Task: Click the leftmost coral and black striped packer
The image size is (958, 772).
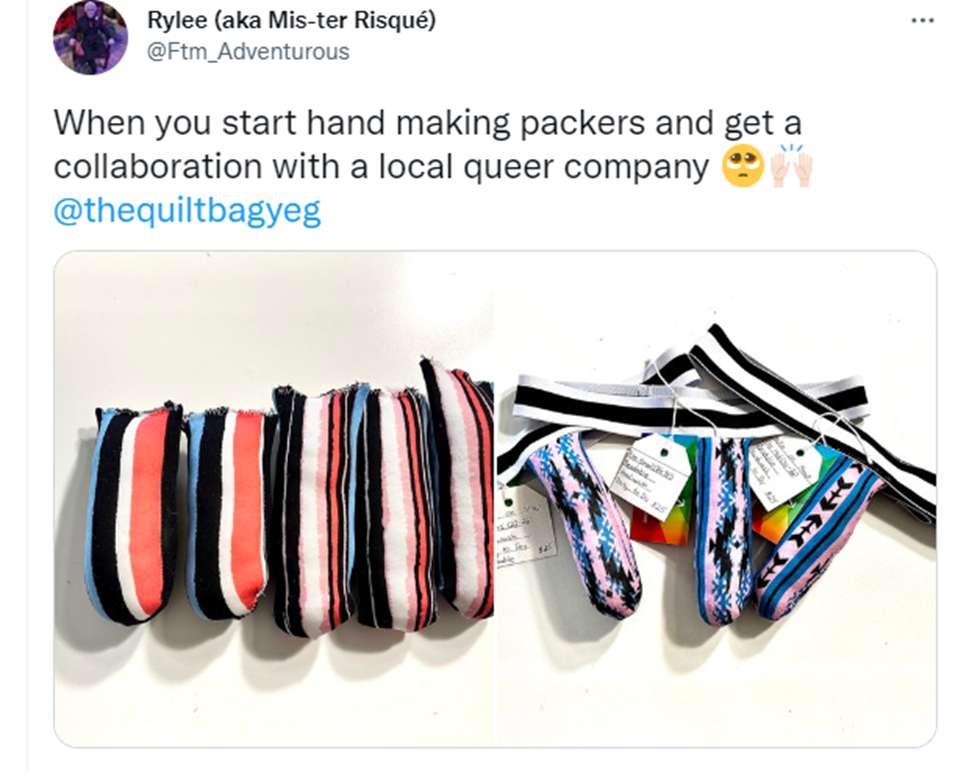Action: click(133, 513)
